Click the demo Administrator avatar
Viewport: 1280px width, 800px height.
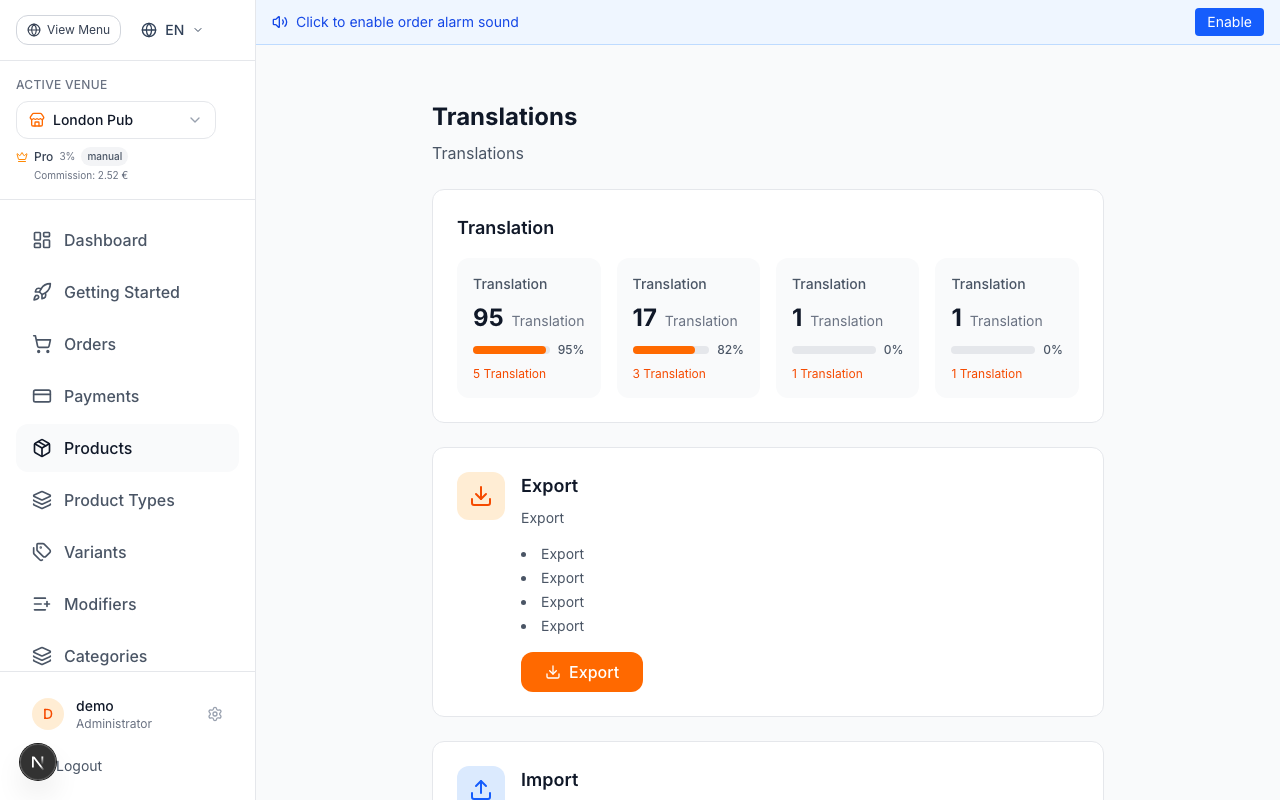pos(47,714)
